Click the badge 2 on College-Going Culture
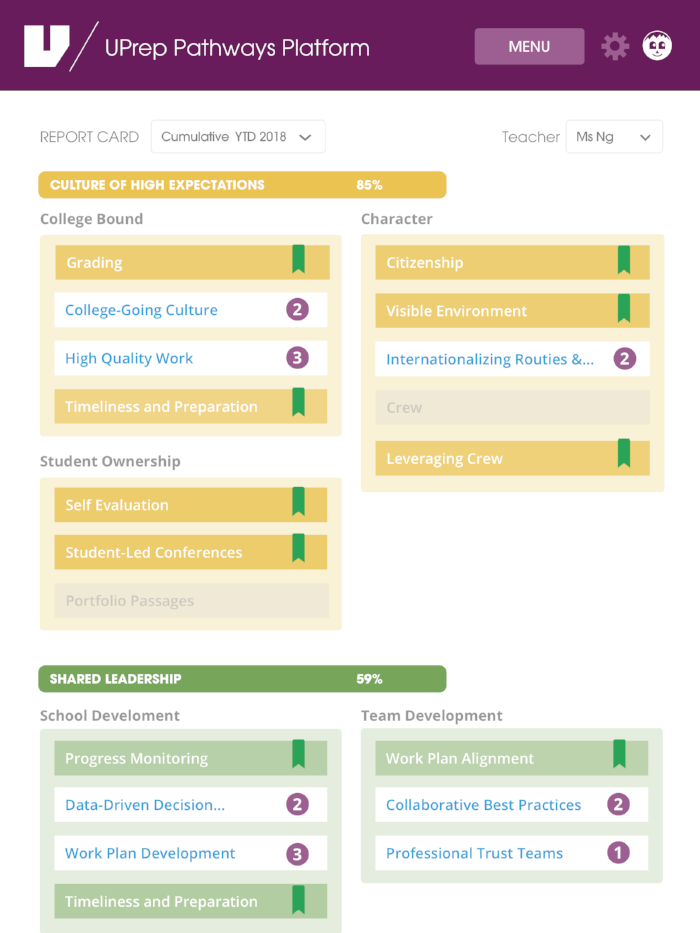 [298, 309]
